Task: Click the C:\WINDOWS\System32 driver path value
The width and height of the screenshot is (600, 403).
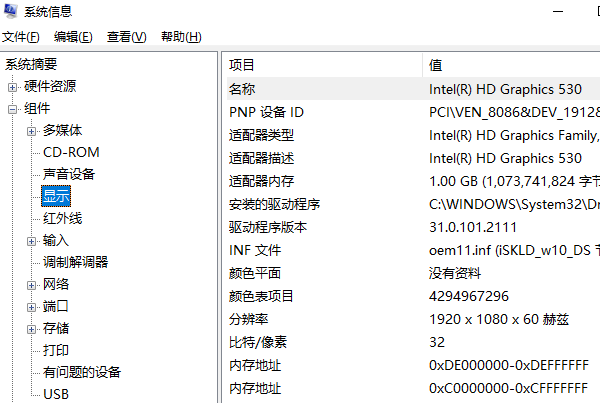Action: coord(514,204)
